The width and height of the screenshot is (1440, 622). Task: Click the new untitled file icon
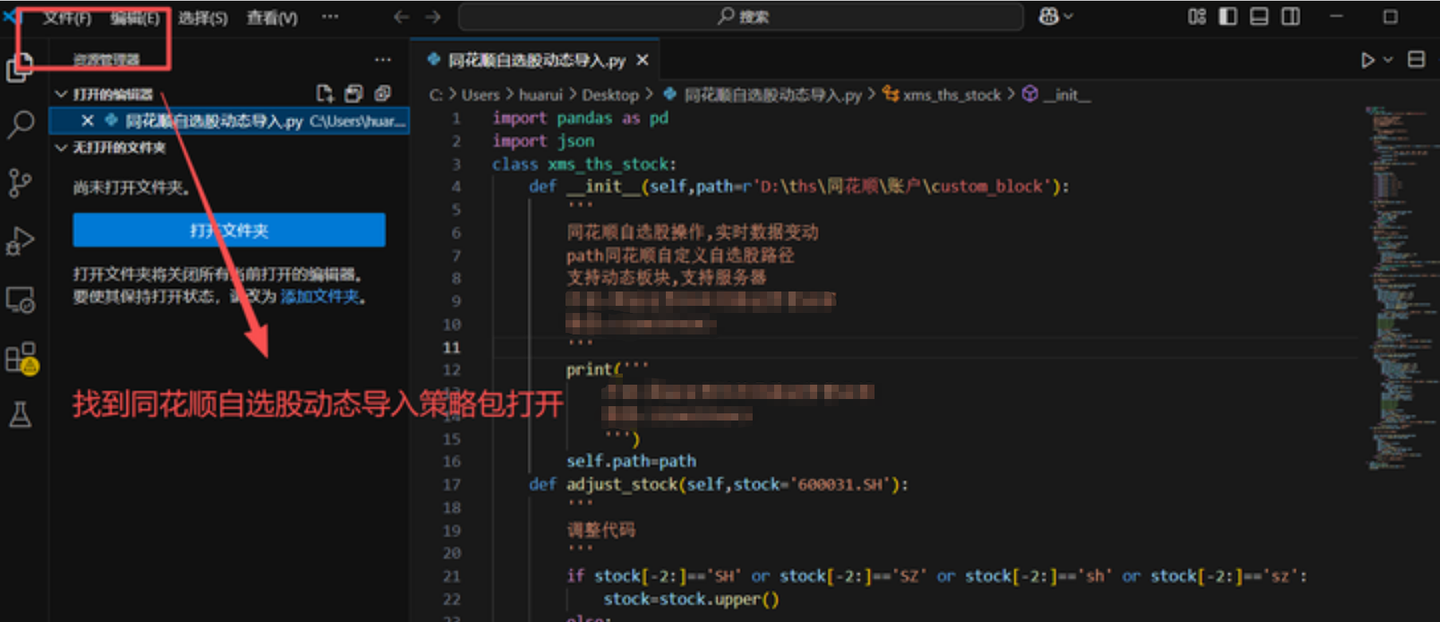click(x=324, y=94)
